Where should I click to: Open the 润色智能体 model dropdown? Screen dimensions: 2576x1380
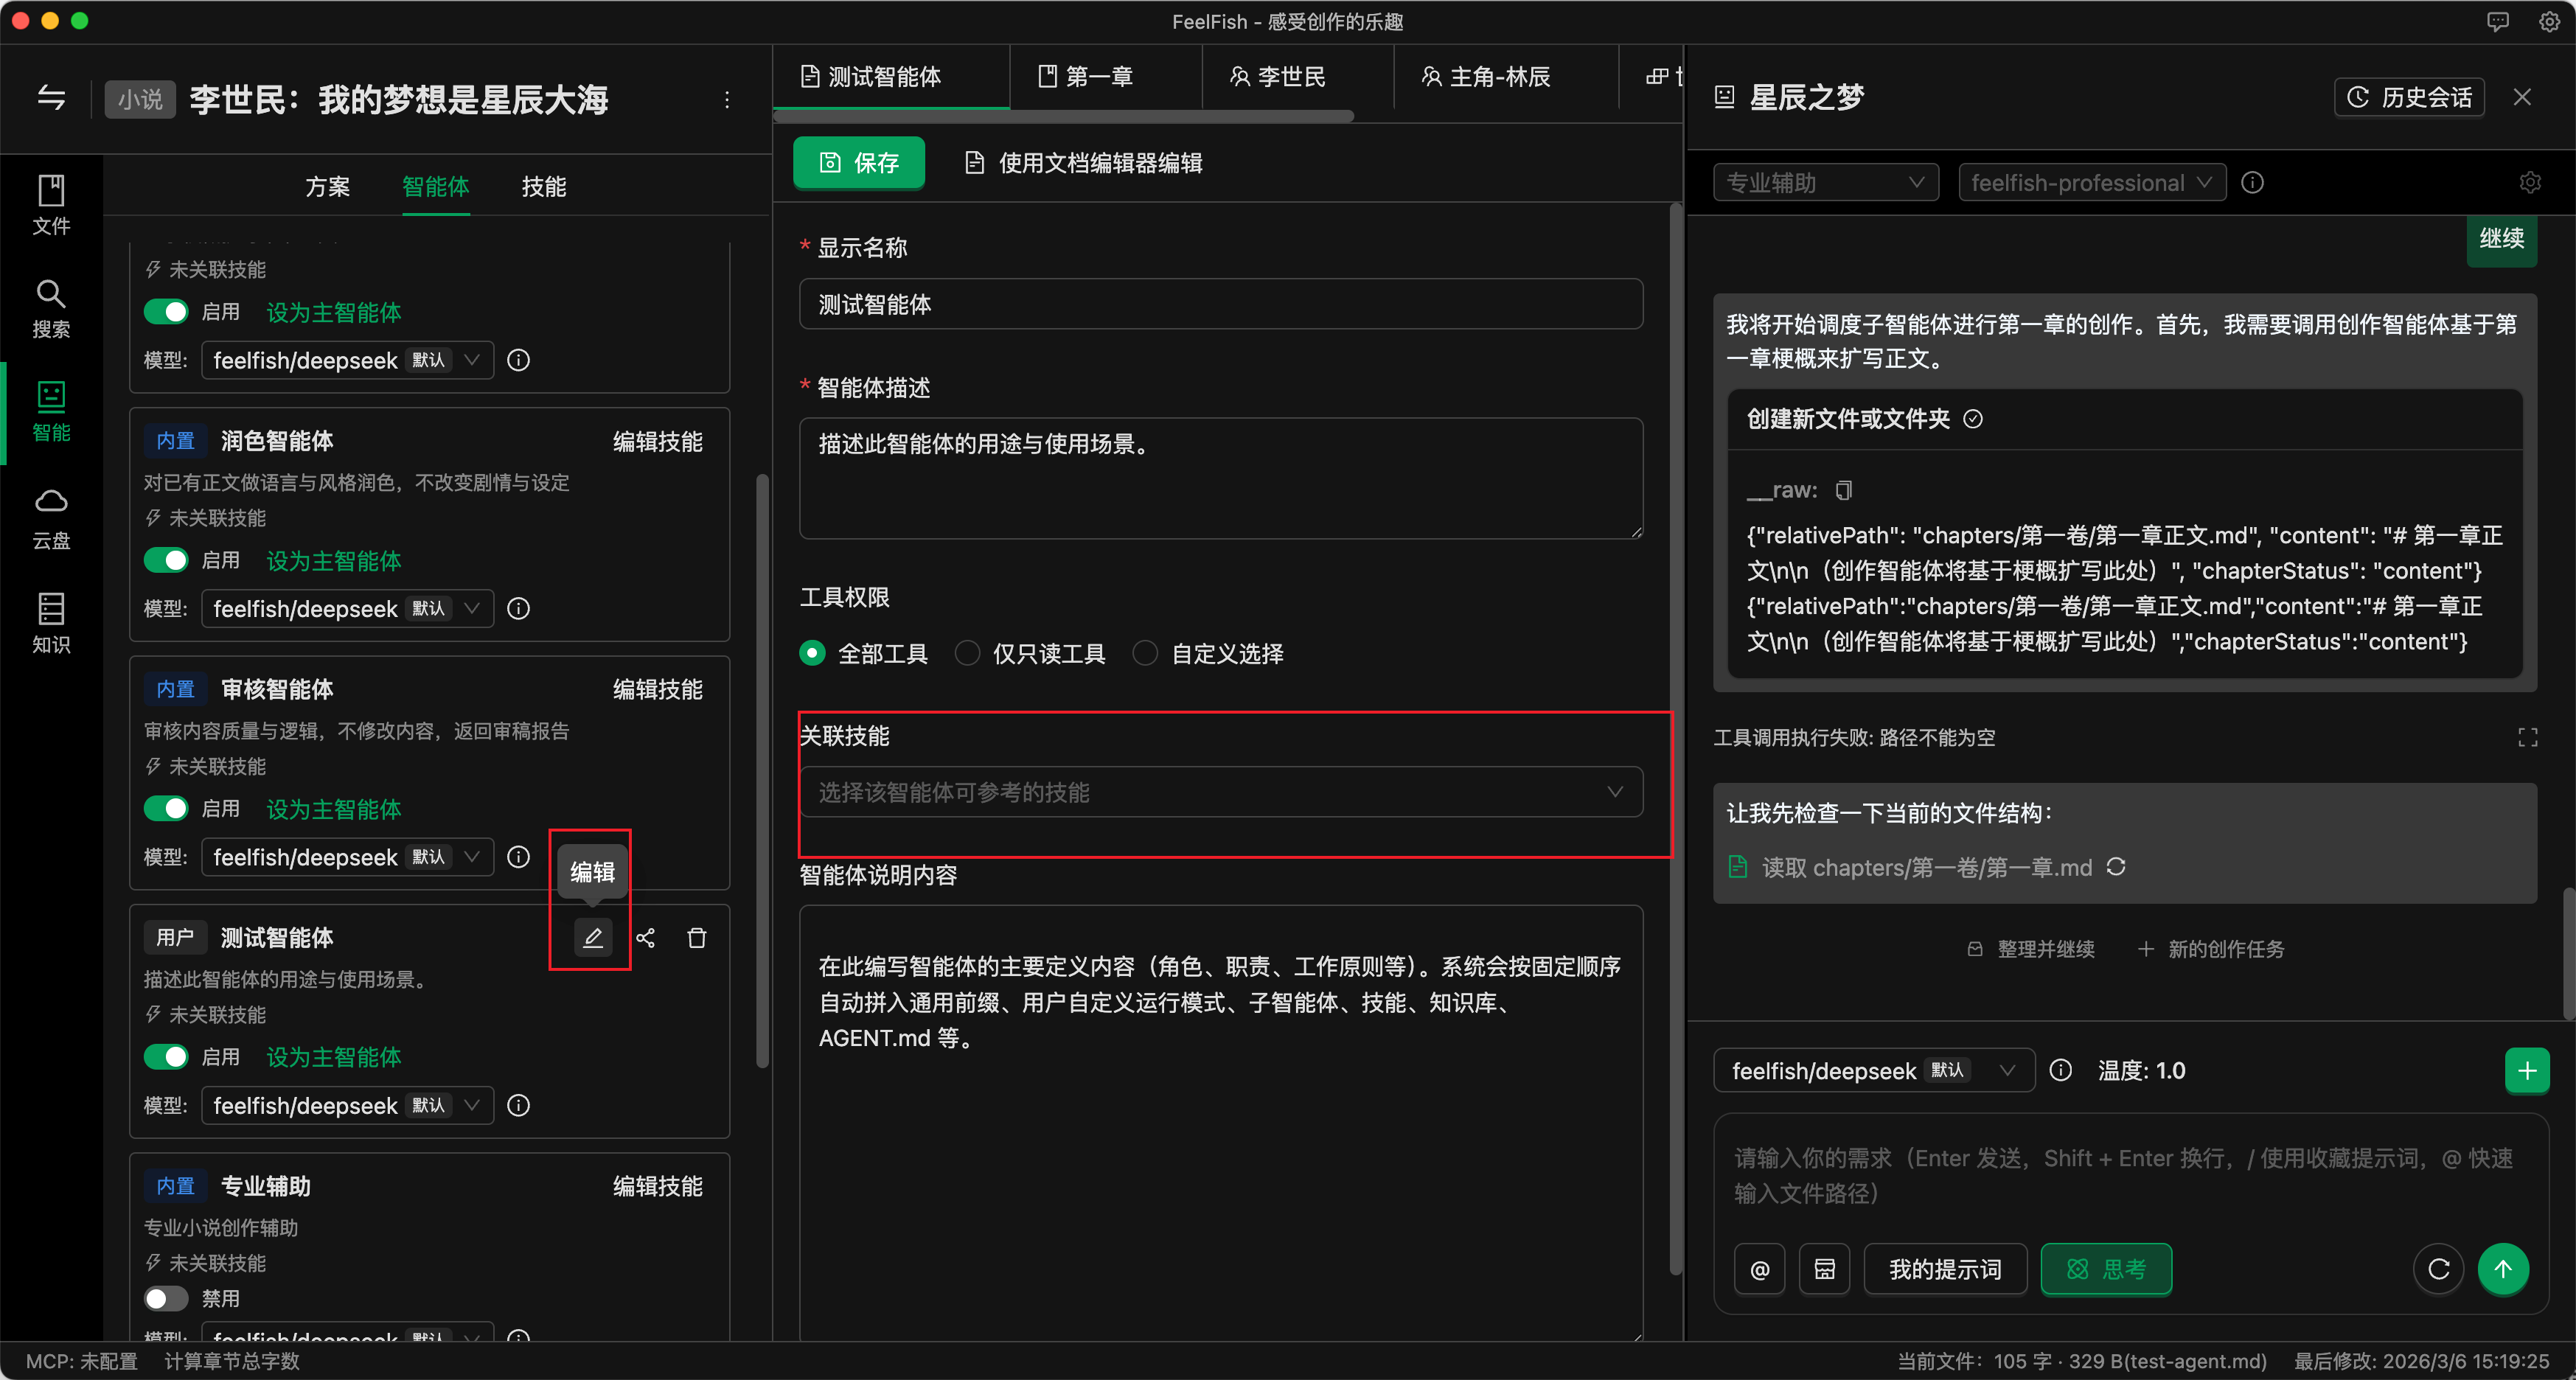[347, 608]
